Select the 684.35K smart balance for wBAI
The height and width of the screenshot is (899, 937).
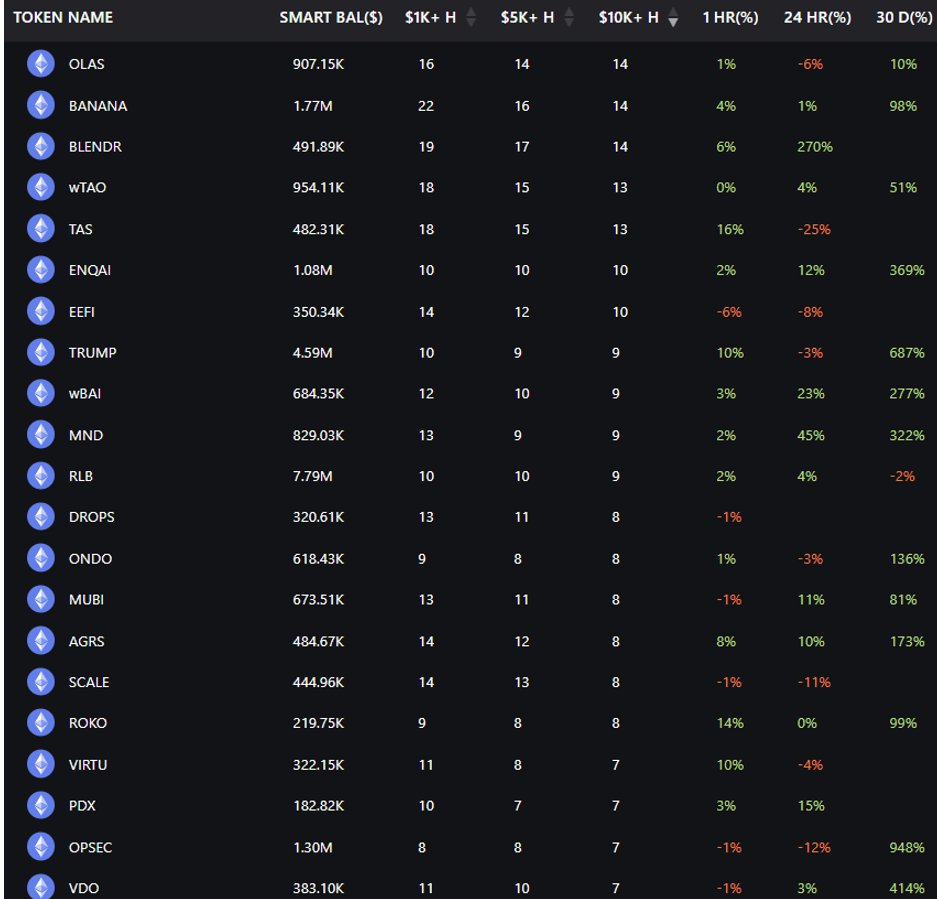318,393
